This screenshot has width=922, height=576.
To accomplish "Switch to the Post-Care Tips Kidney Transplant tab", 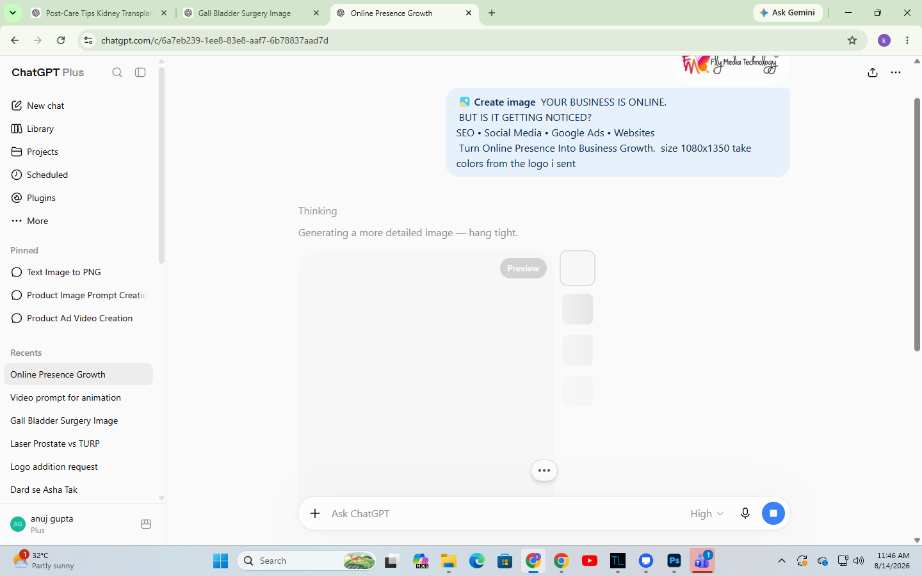I will pyautogui.click(x=98, y=13).
